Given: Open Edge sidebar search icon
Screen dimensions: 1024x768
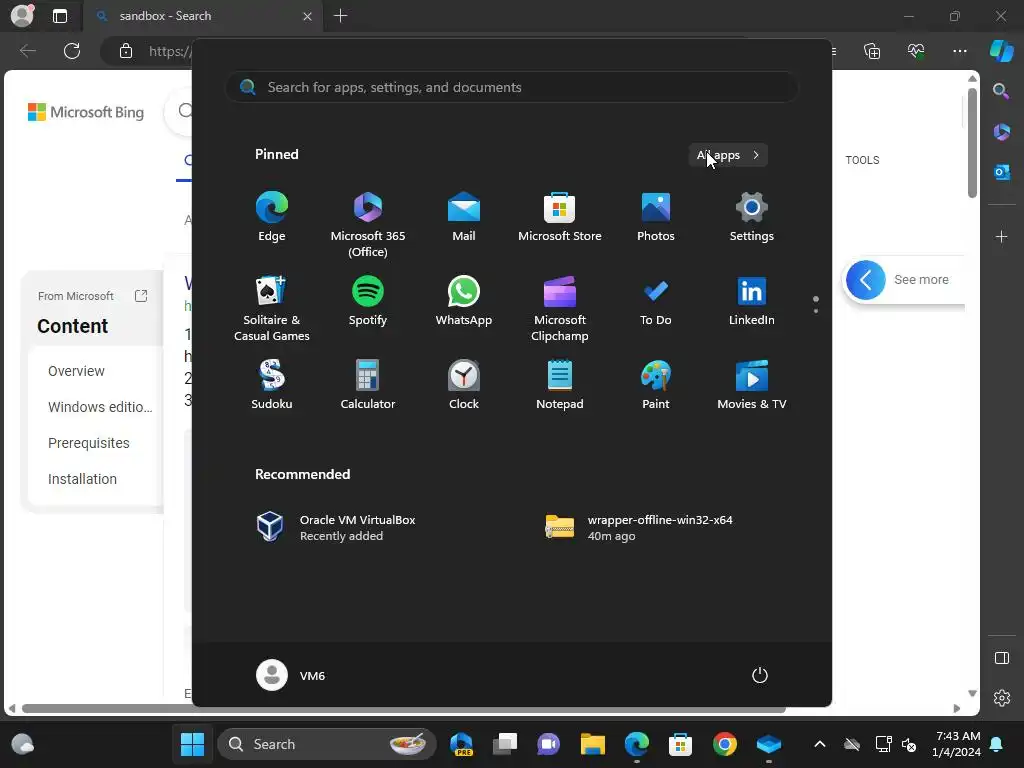Looking at the screenshot, I should 1001,91.
